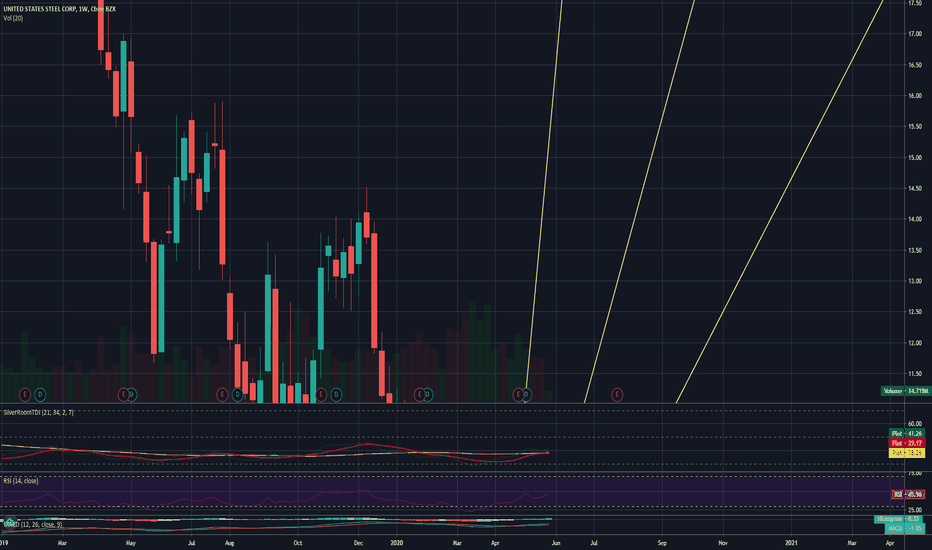Viewport: 932px width, 550px height.
Task: Click the red Plot value tag
Action: point(907,443)
